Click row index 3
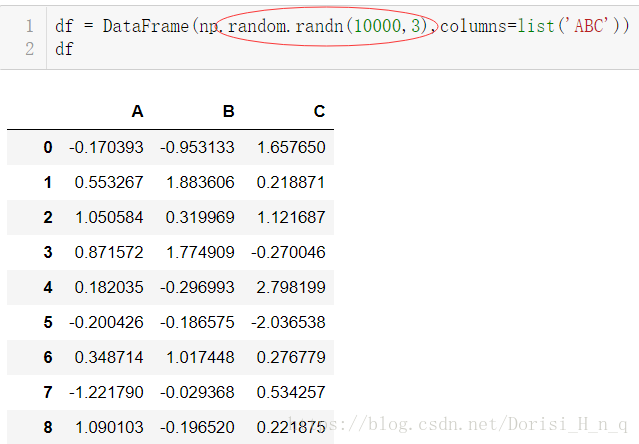Screen dimensions: 639x444 coord(48,252)
